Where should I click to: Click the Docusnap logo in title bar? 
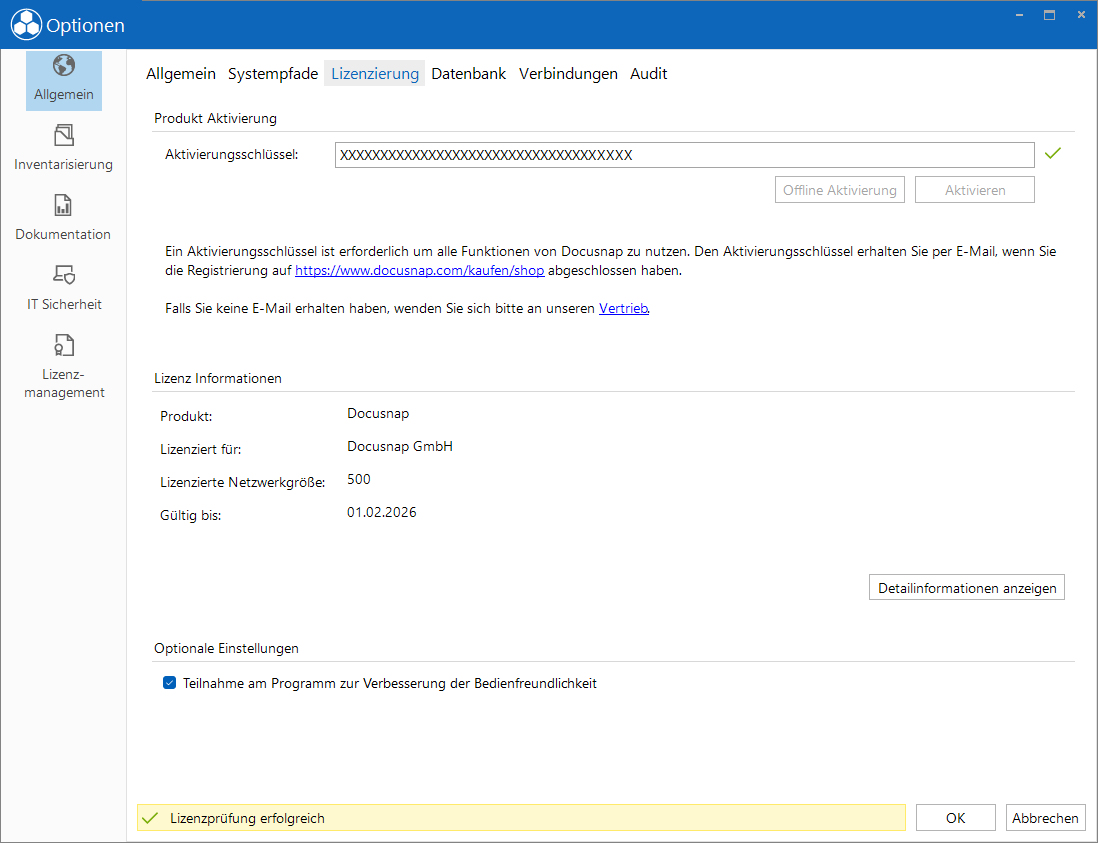click(26, 25)
